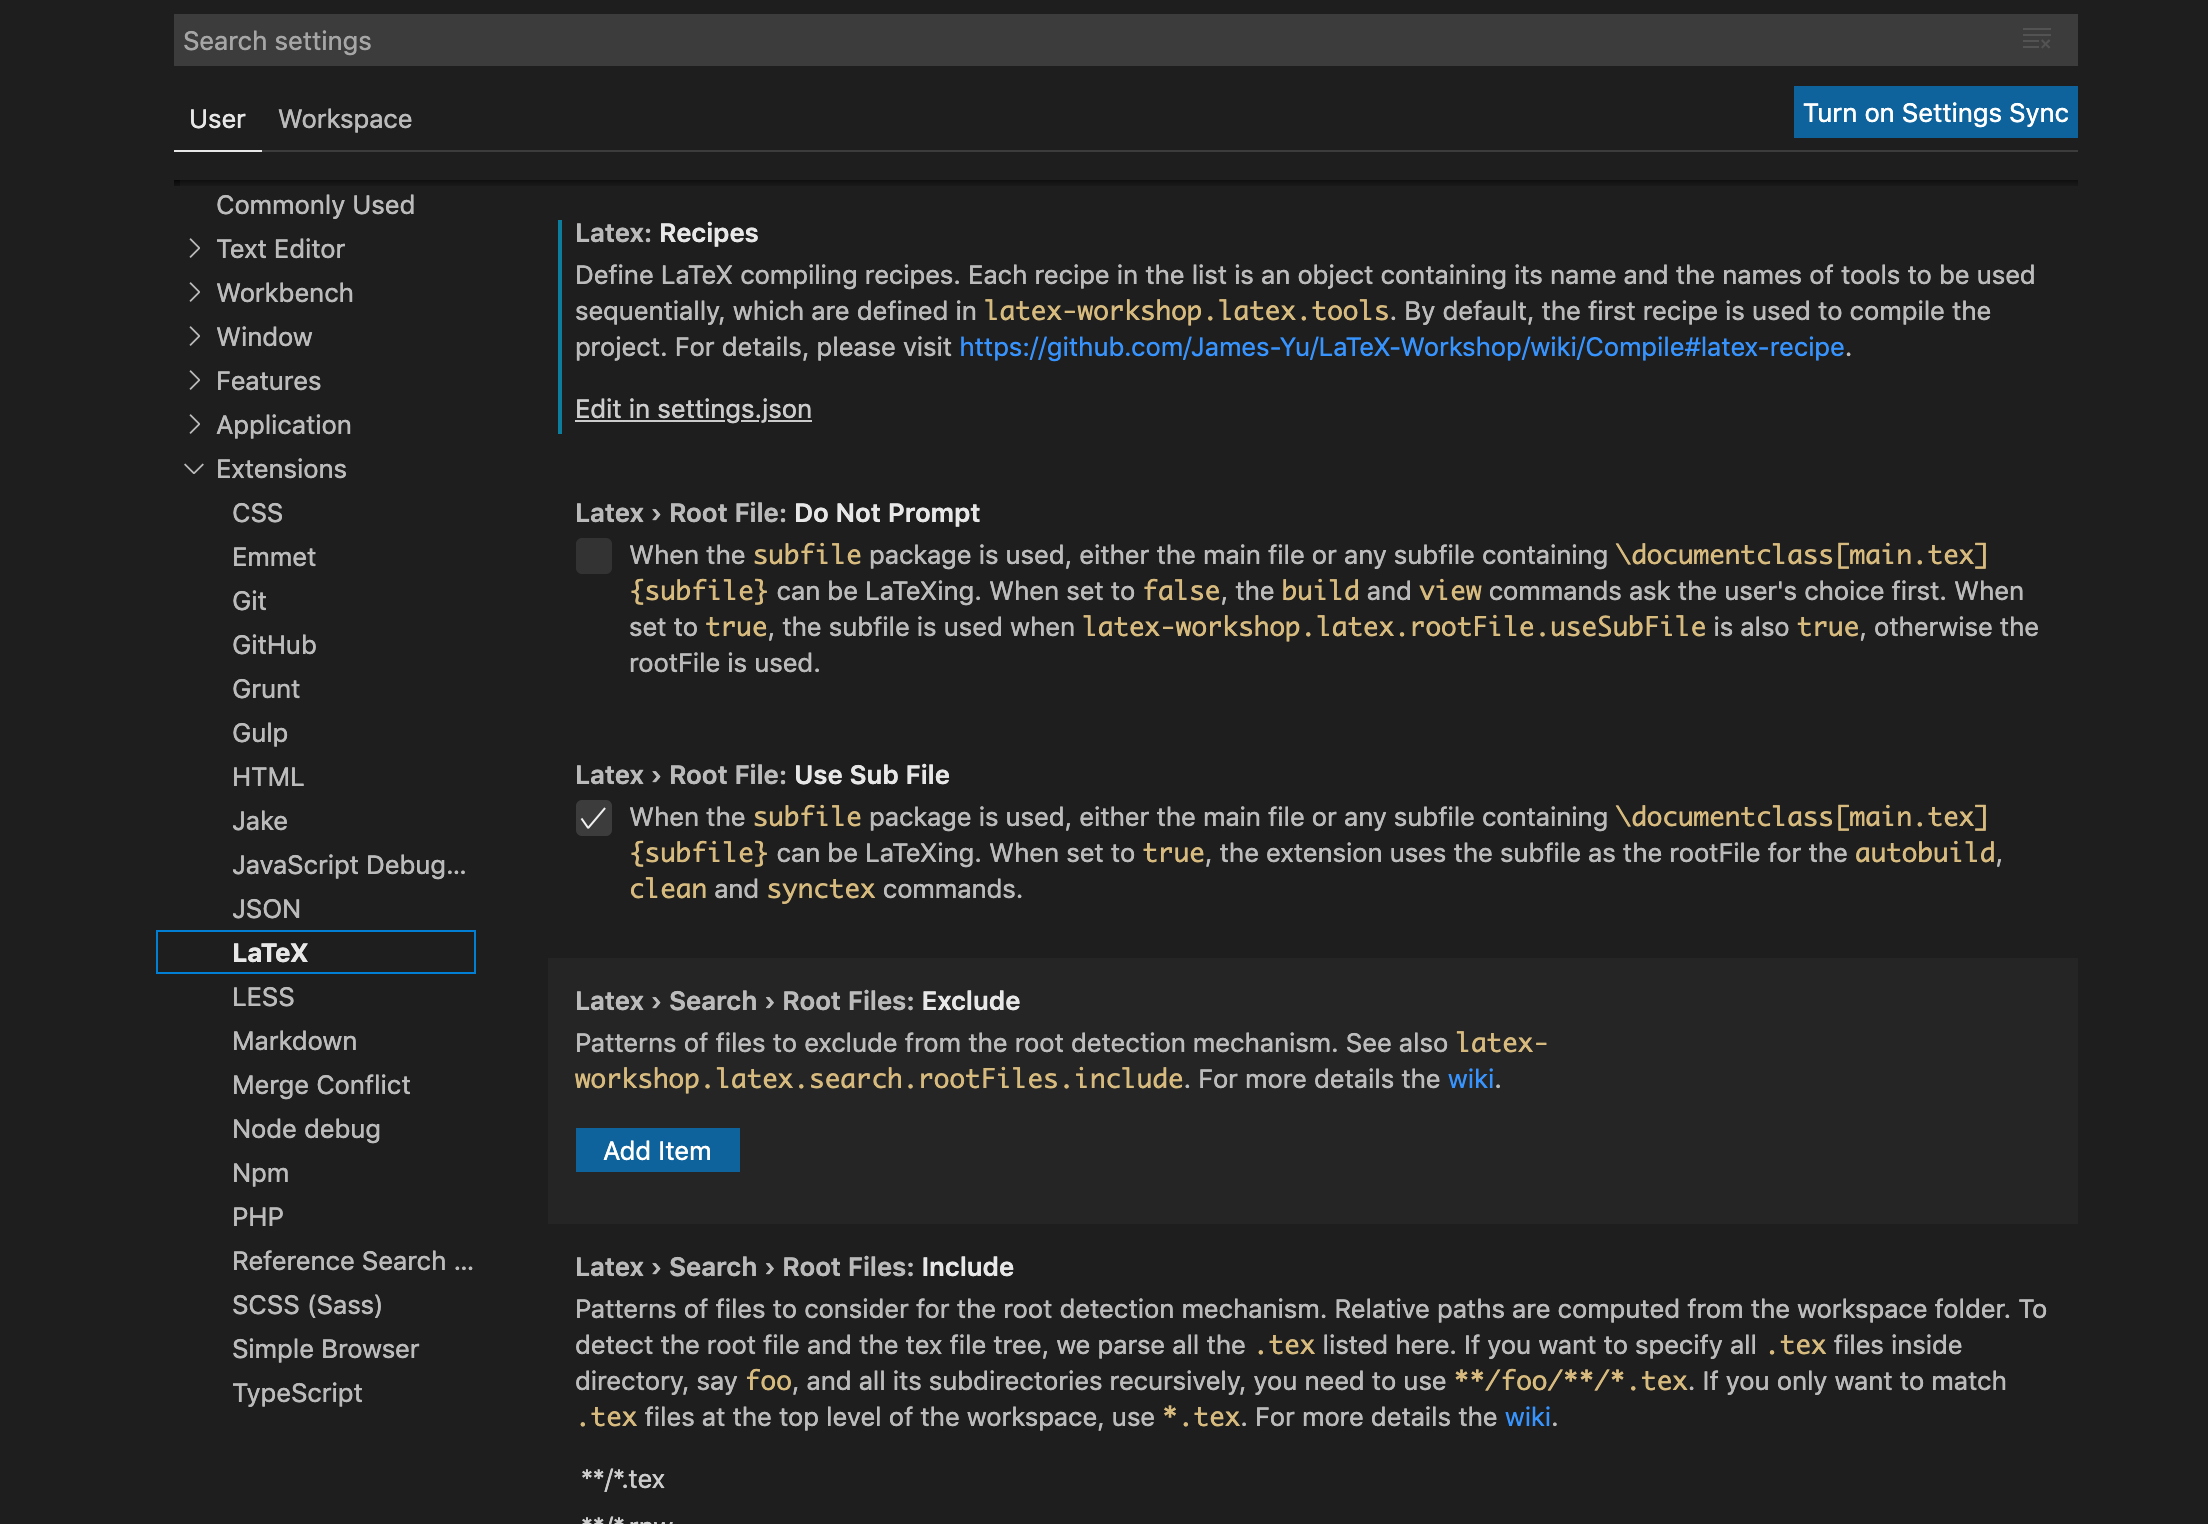Click the clear settings search filter icon
The height and width of the screenshot is (1524, 2208).
2036,40
